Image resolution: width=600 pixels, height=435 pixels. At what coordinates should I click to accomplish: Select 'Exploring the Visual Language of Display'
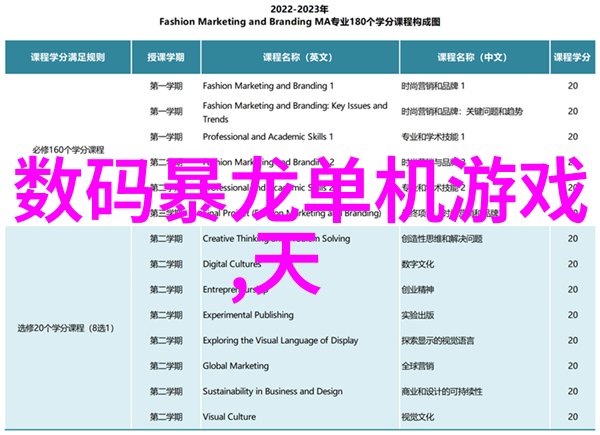(x=280, y=341)
